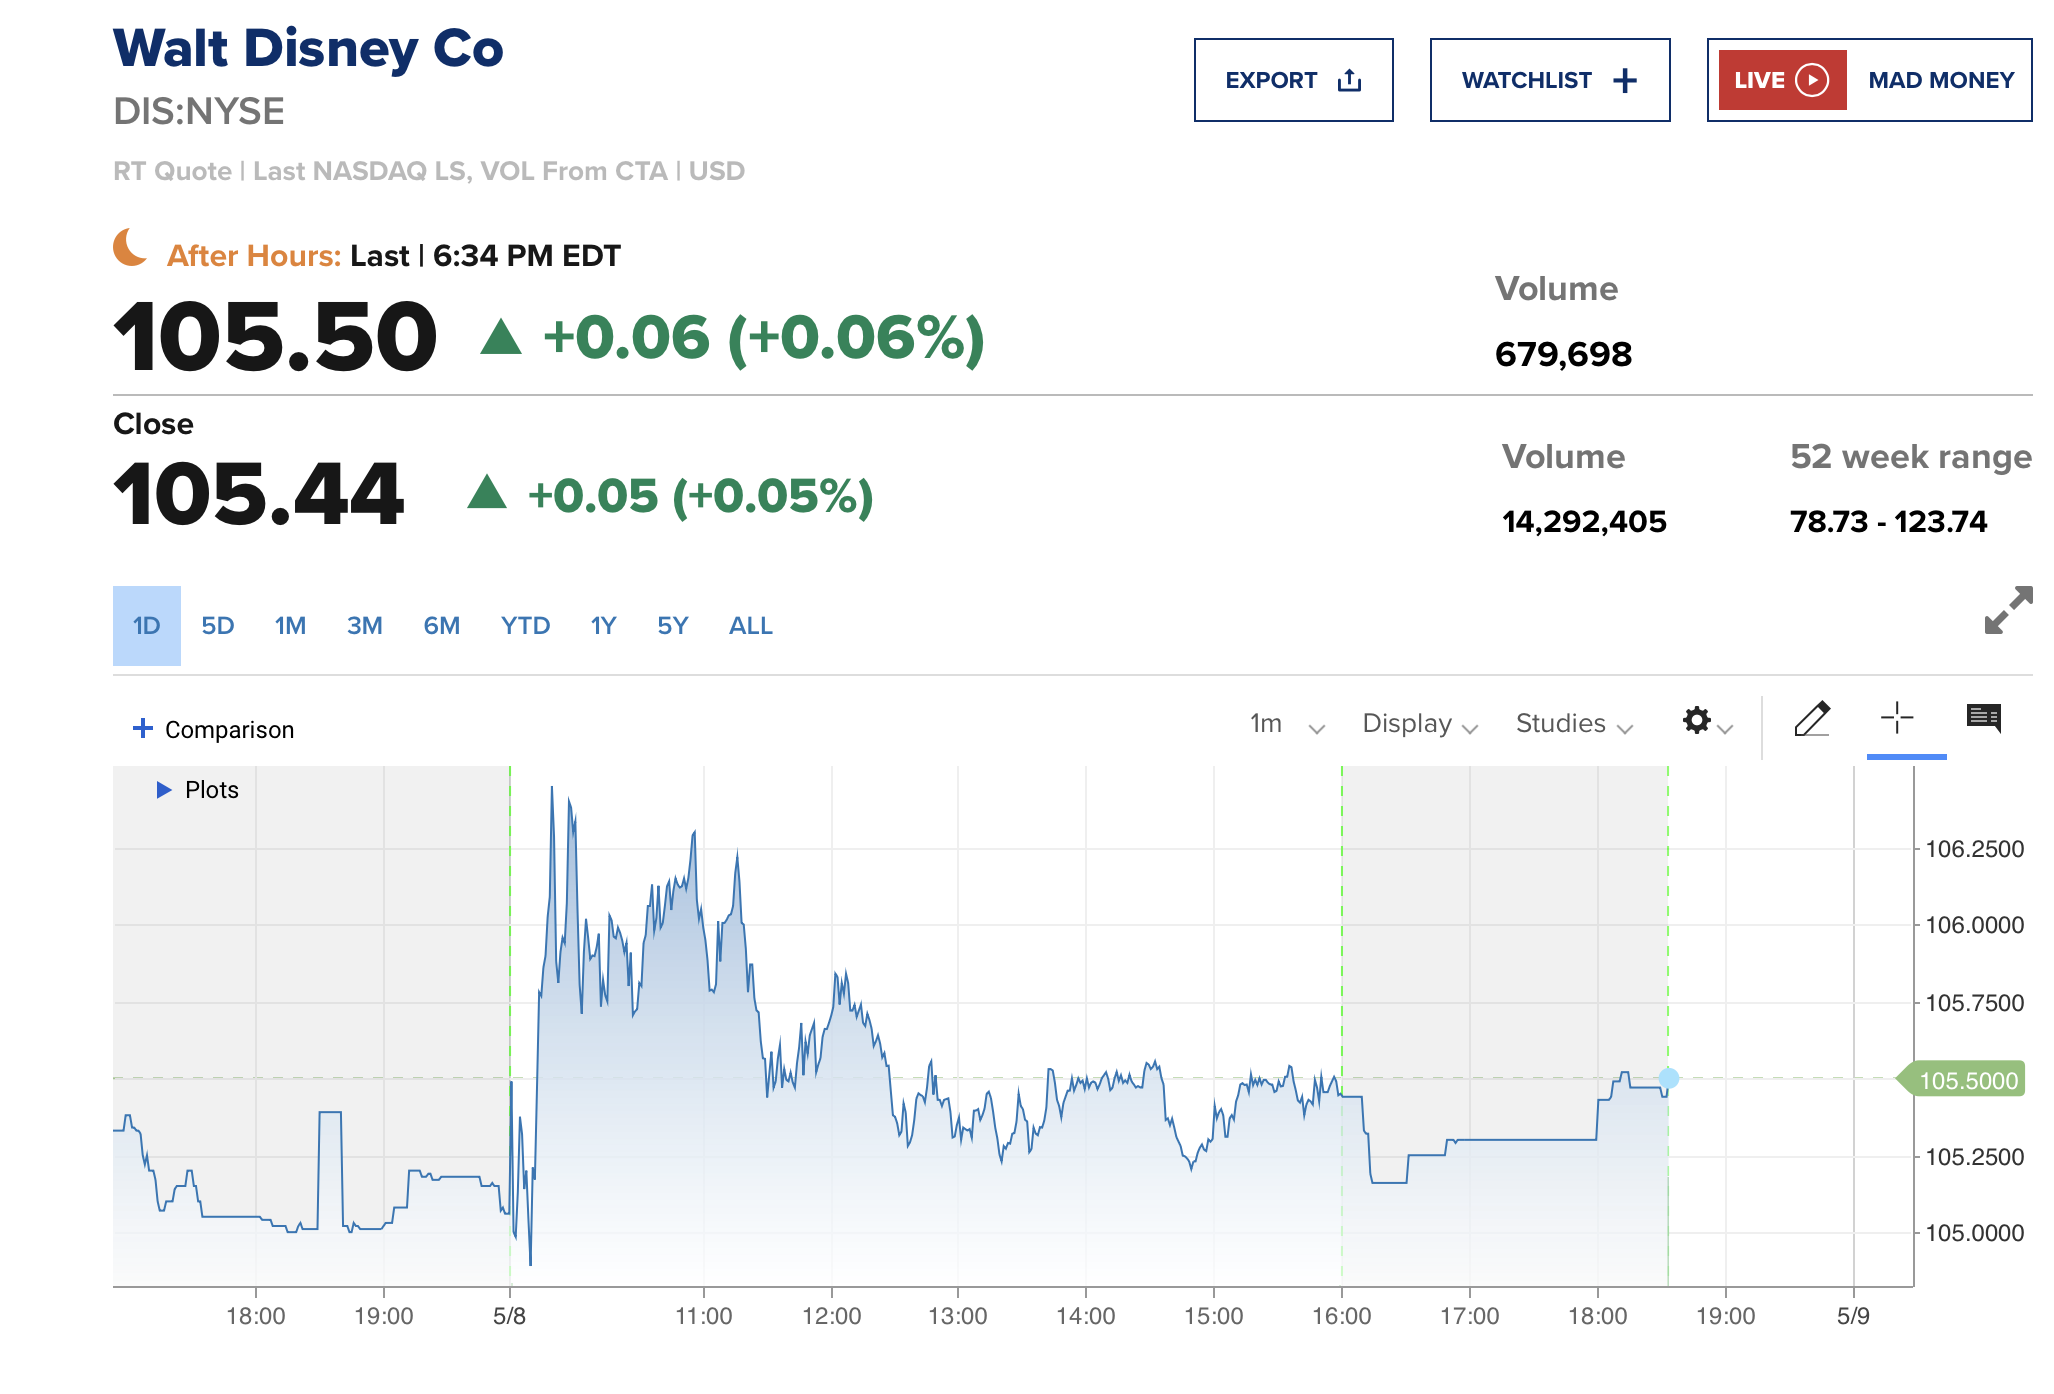Select the YTD time range
The height and width of the screenshot is (1394, 2054).
pos(525,626)
